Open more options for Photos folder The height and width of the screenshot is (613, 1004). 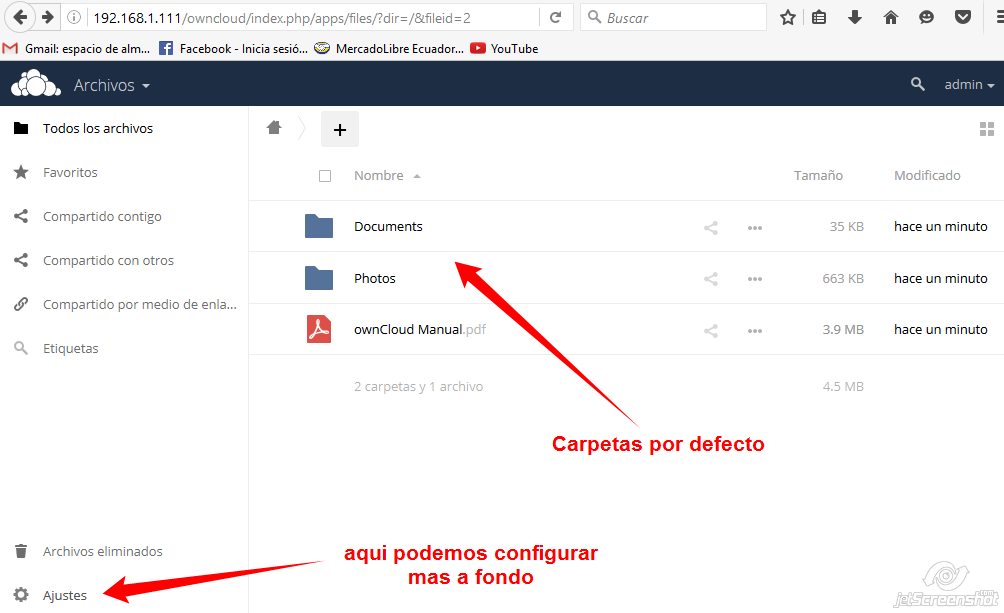click(755, 279)
